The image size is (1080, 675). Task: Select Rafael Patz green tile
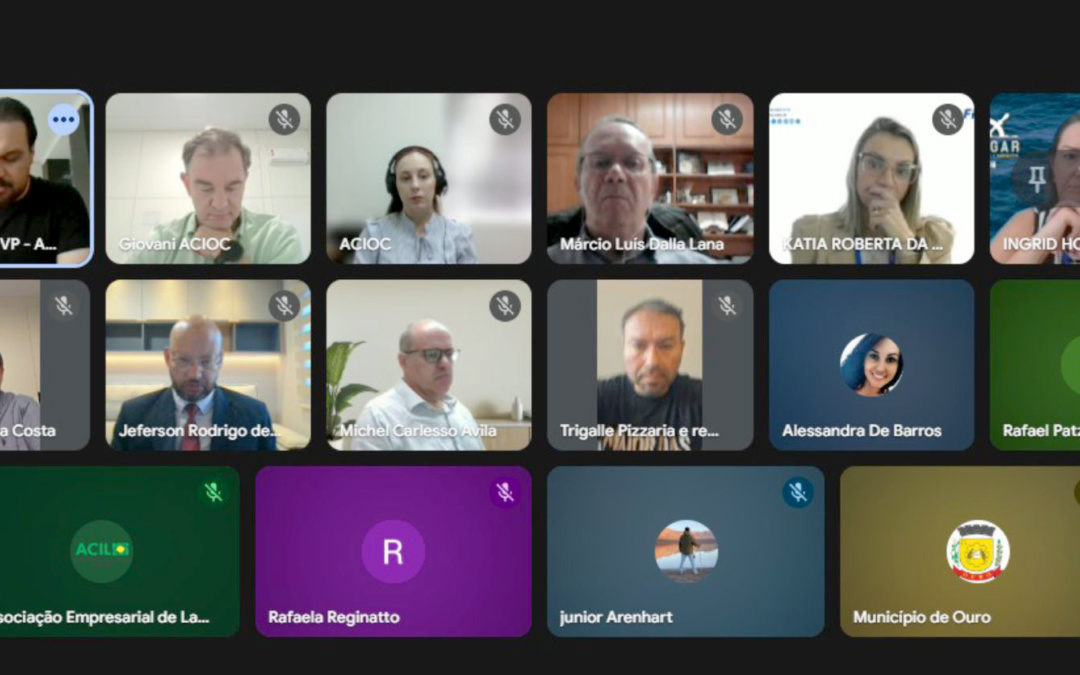click(1035, 365)
